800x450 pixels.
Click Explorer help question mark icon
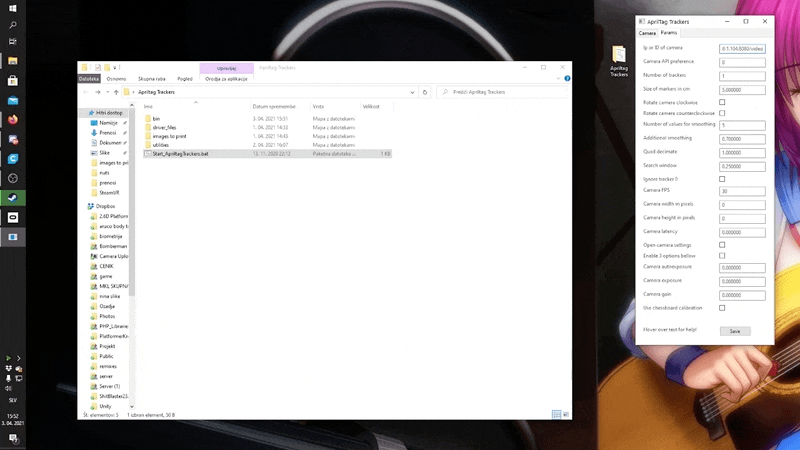[x=567, y=79]
